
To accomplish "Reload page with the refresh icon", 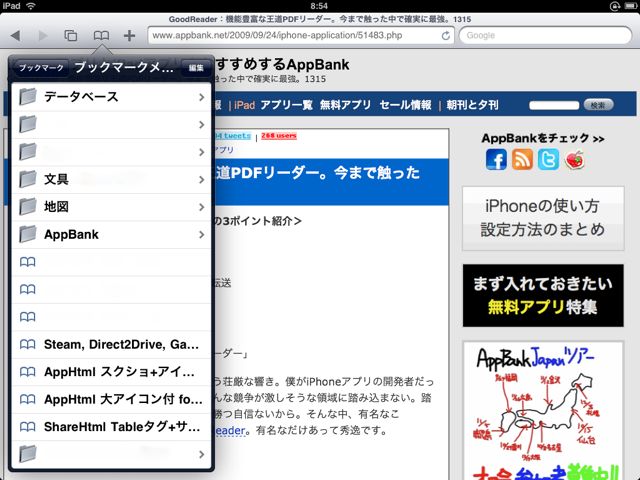I will [x=446, y=36].
